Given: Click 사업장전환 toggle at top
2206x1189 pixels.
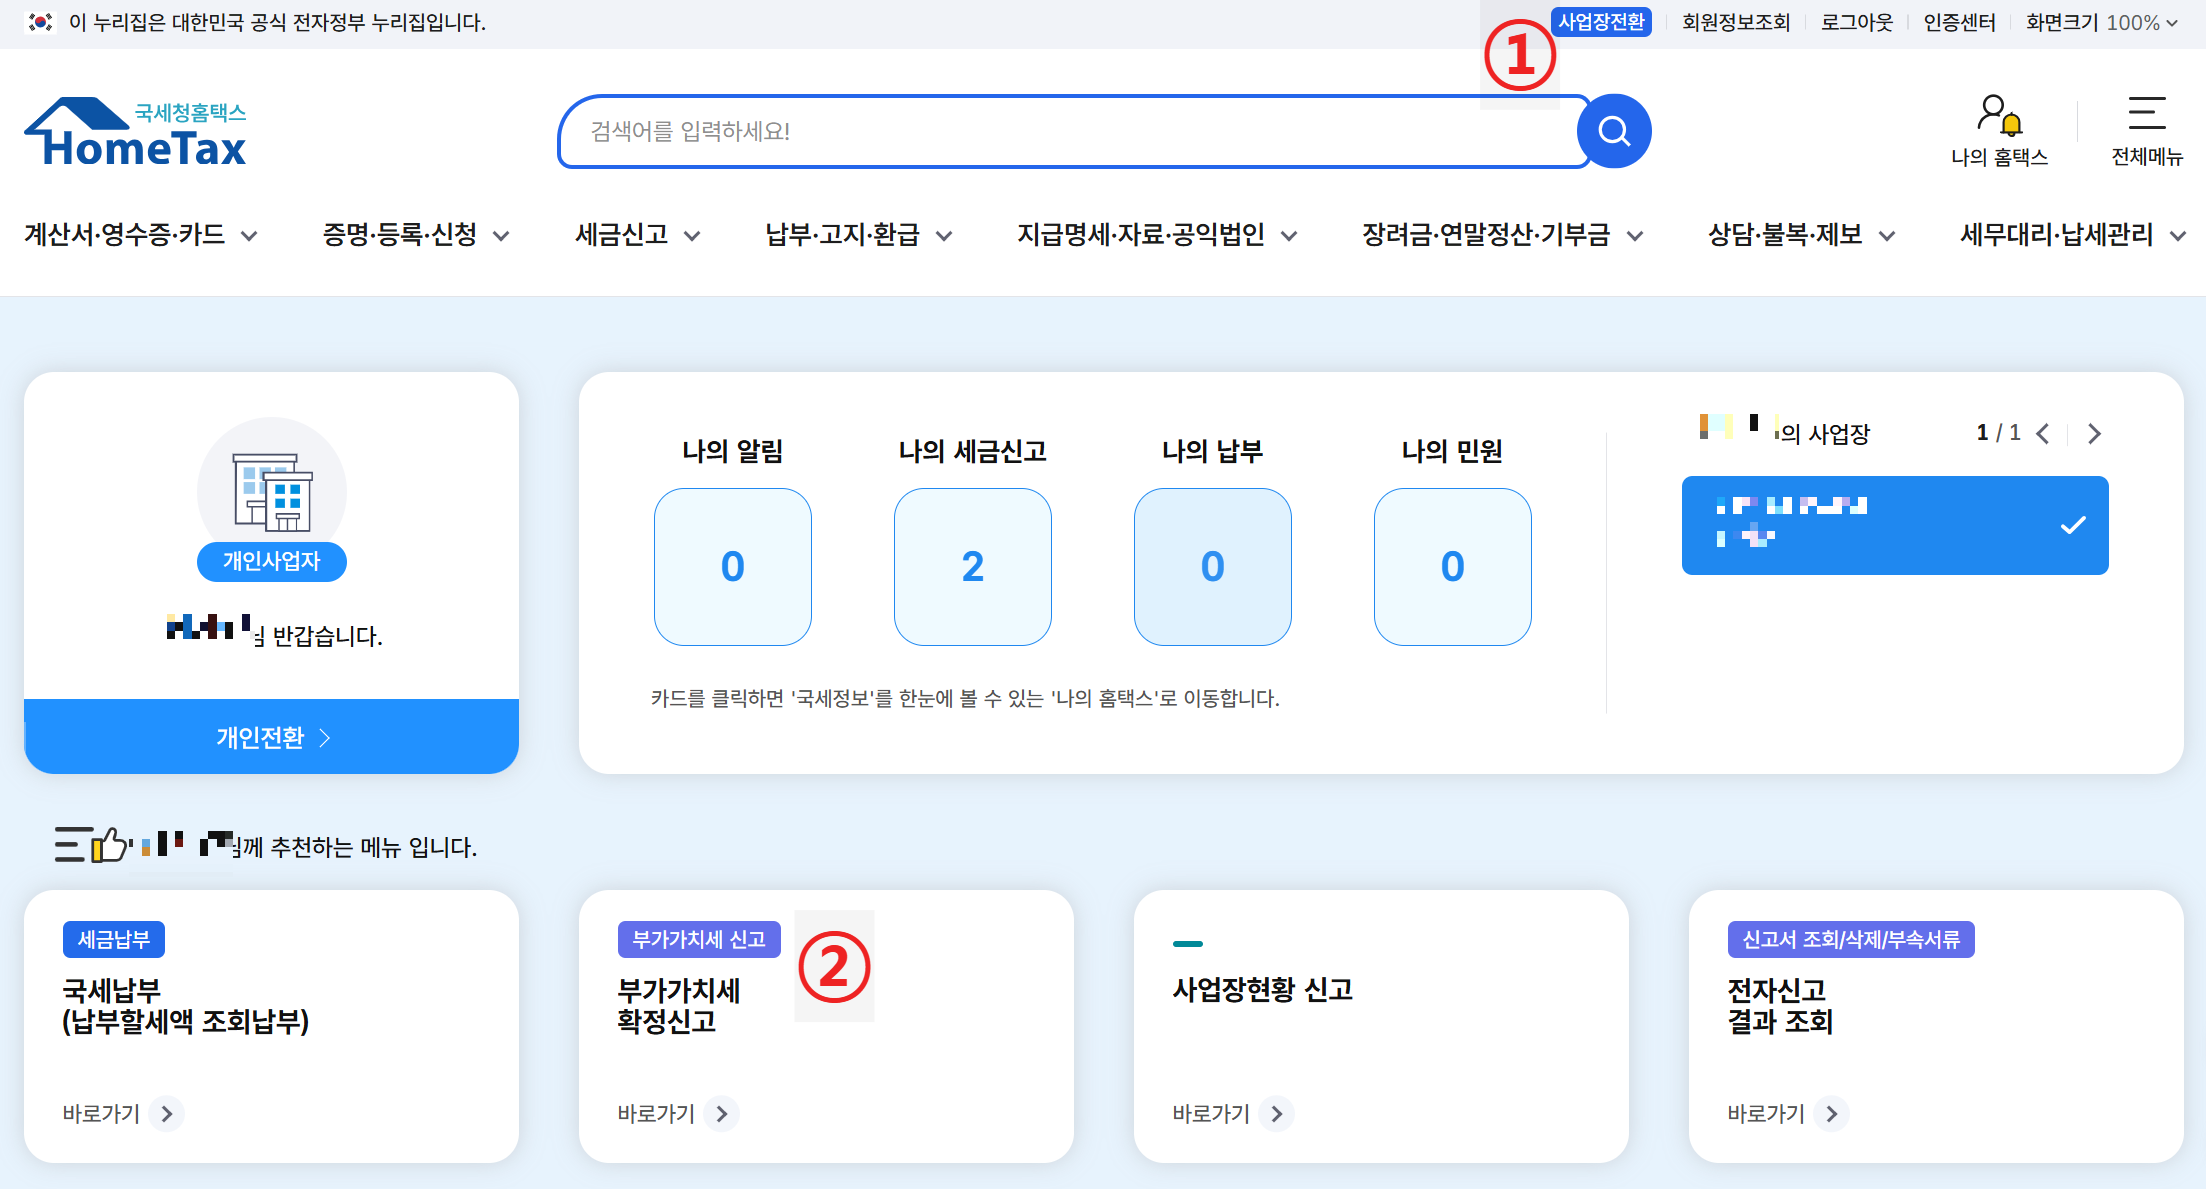Looking at the screenshot, I should click(x=1601, y=22).
